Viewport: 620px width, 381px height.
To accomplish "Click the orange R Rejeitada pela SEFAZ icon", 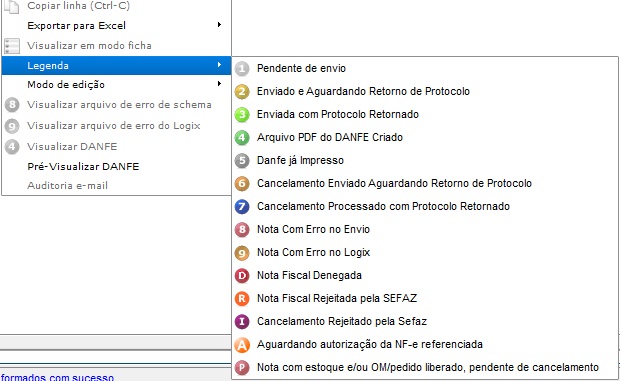I will [242, 298].
